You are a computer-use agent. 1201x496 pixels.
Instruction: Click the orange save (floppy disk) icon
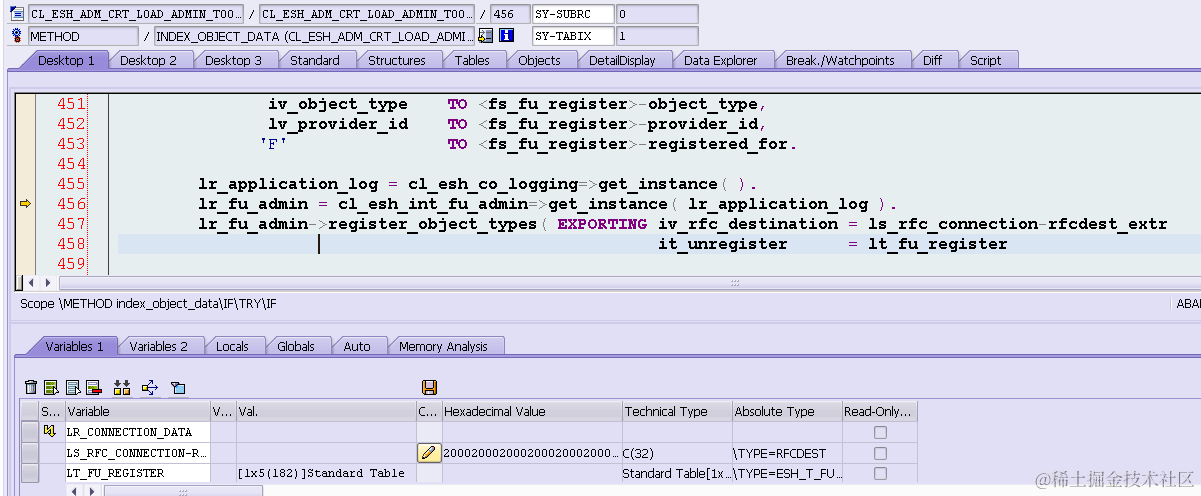point(429,387)
